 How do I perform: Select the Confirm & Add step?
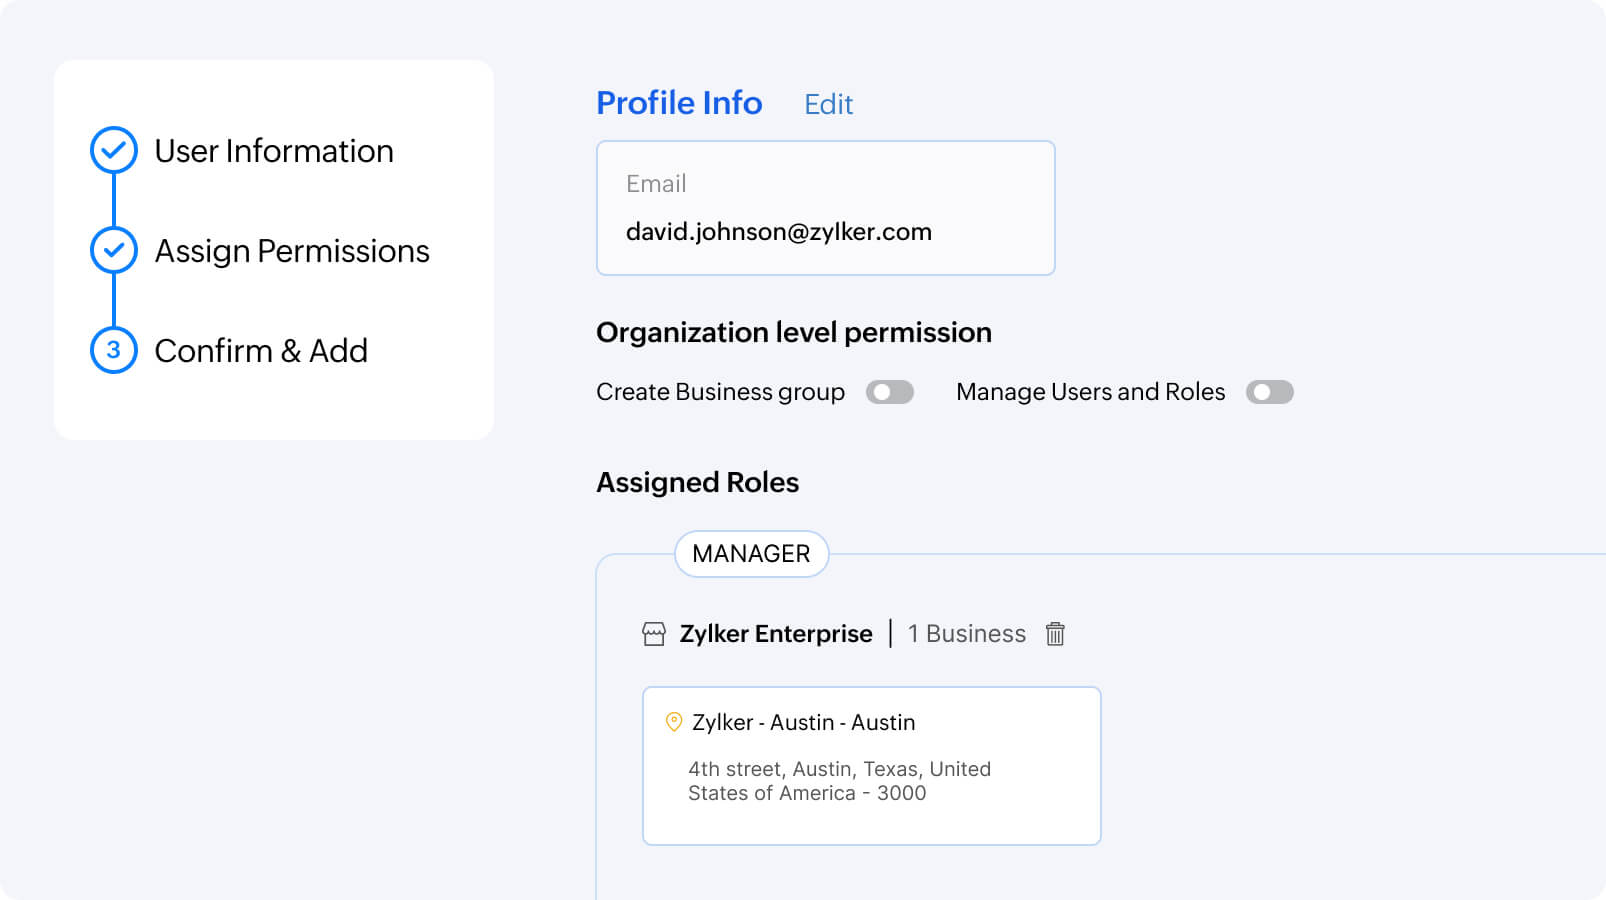261,351
